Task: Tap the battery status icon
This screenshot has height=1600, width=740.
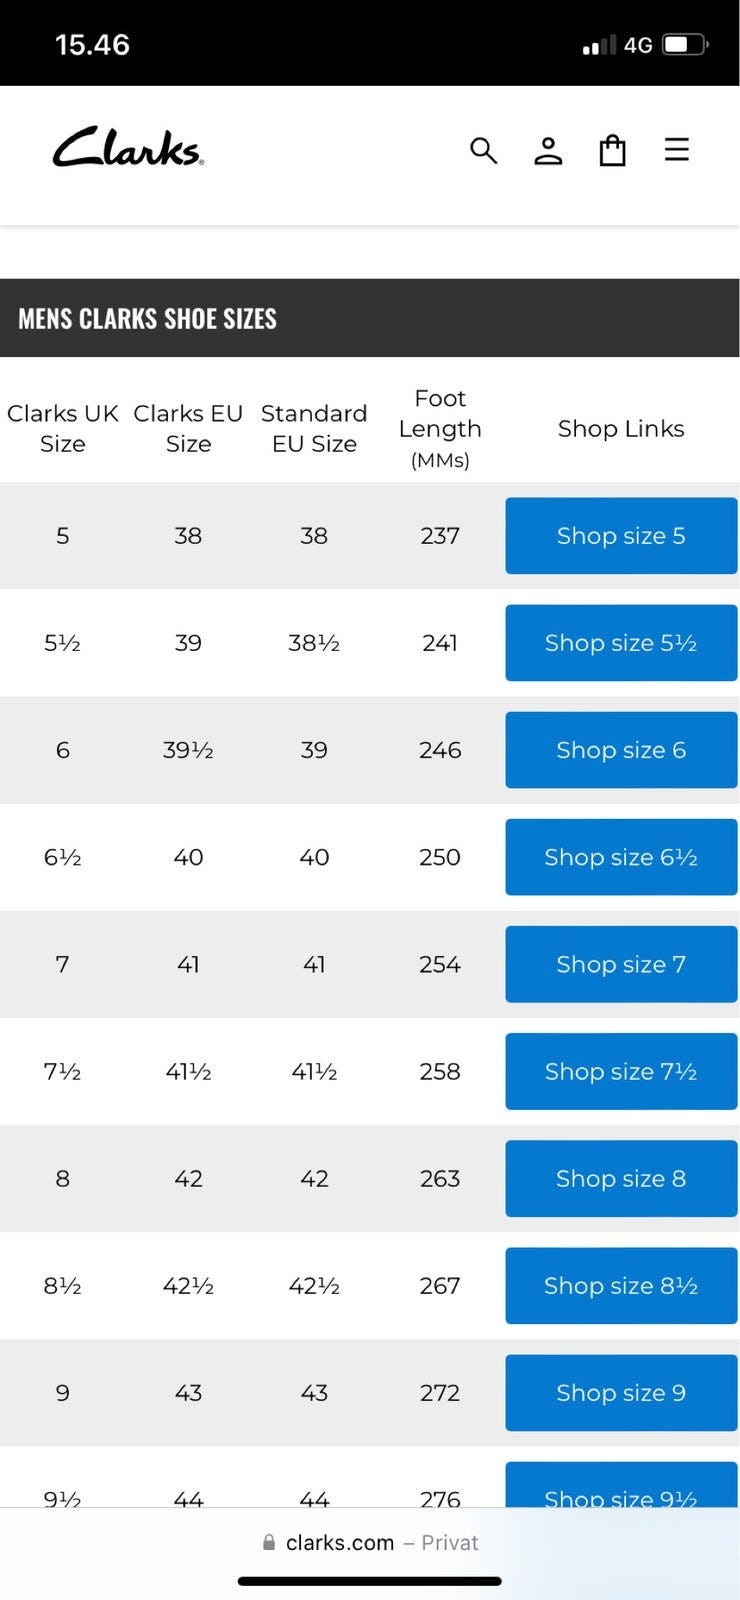Action: coord(685,45)
